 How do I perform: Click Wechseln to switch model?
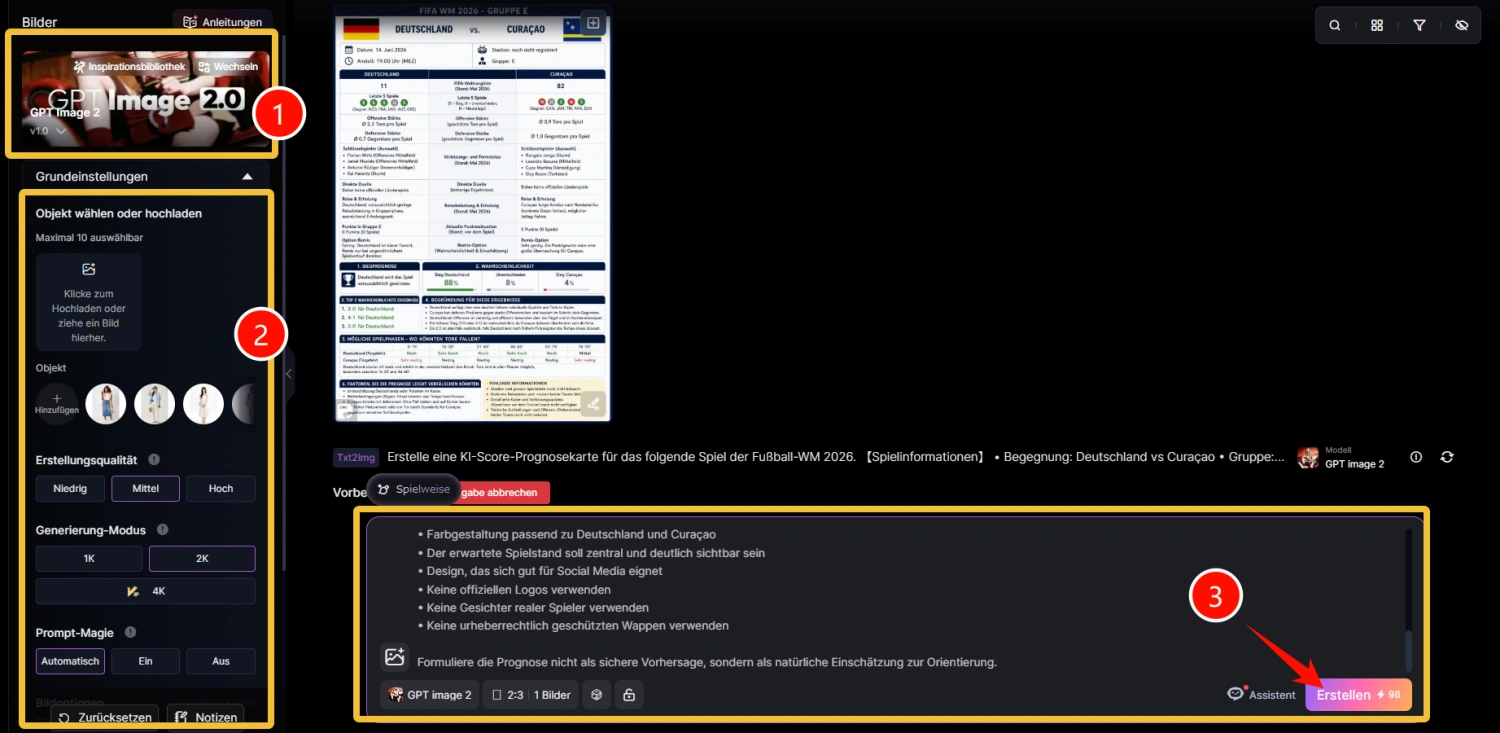(228, 67)
